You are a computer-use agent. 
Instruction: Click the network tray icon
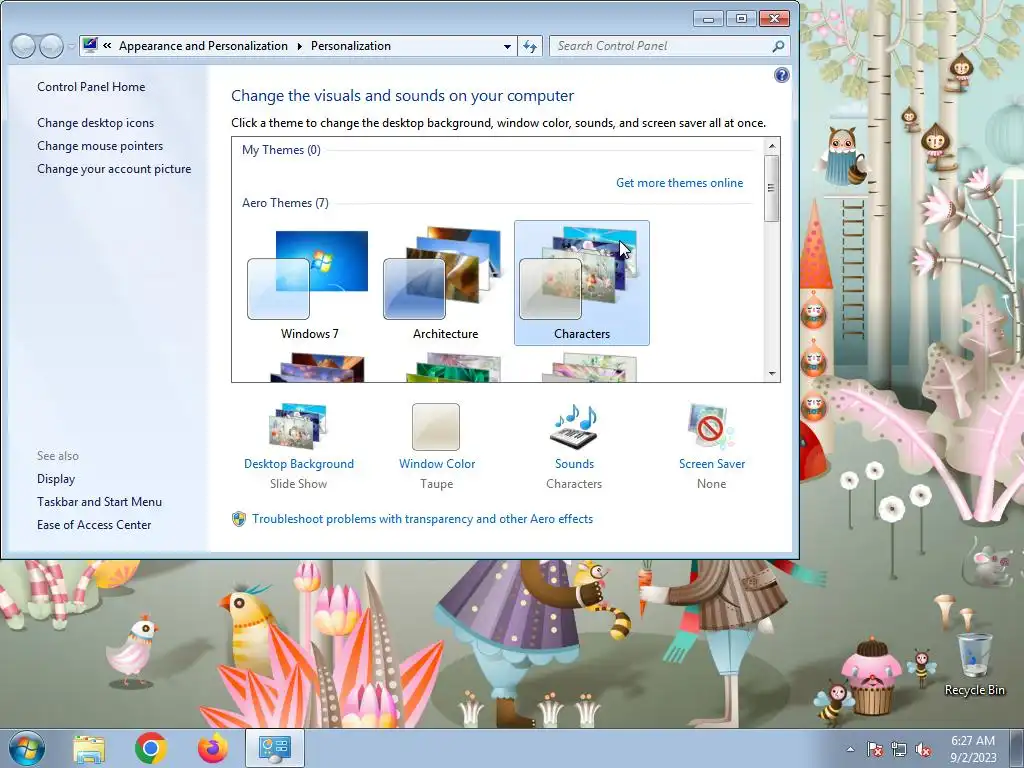point(899,750)
